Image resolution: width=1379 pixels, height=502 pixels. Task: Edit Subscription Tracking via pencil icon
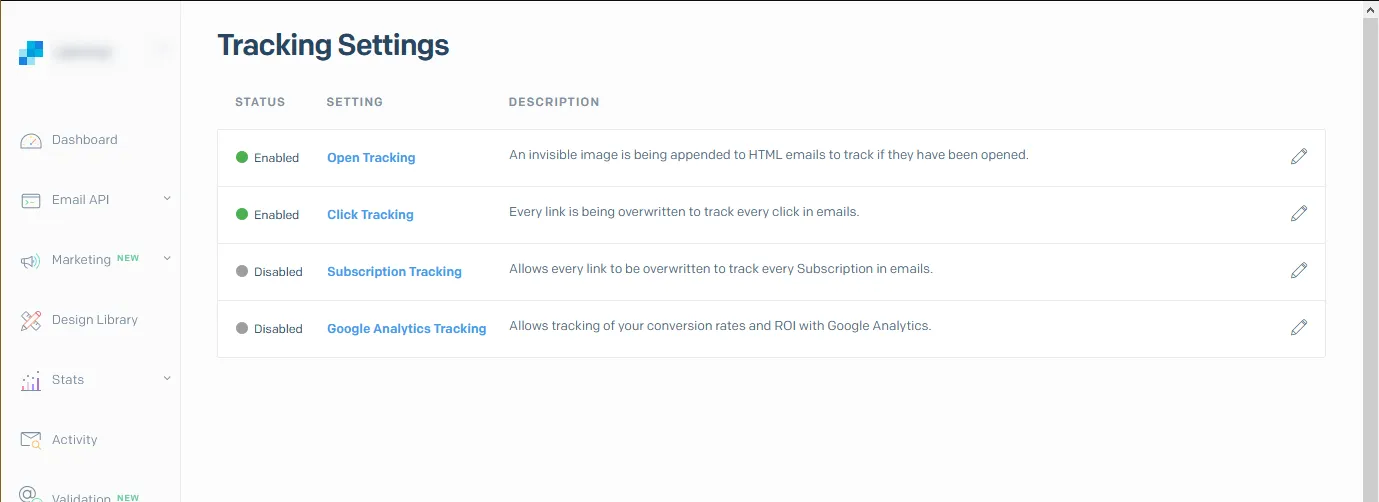[1299, 271]
